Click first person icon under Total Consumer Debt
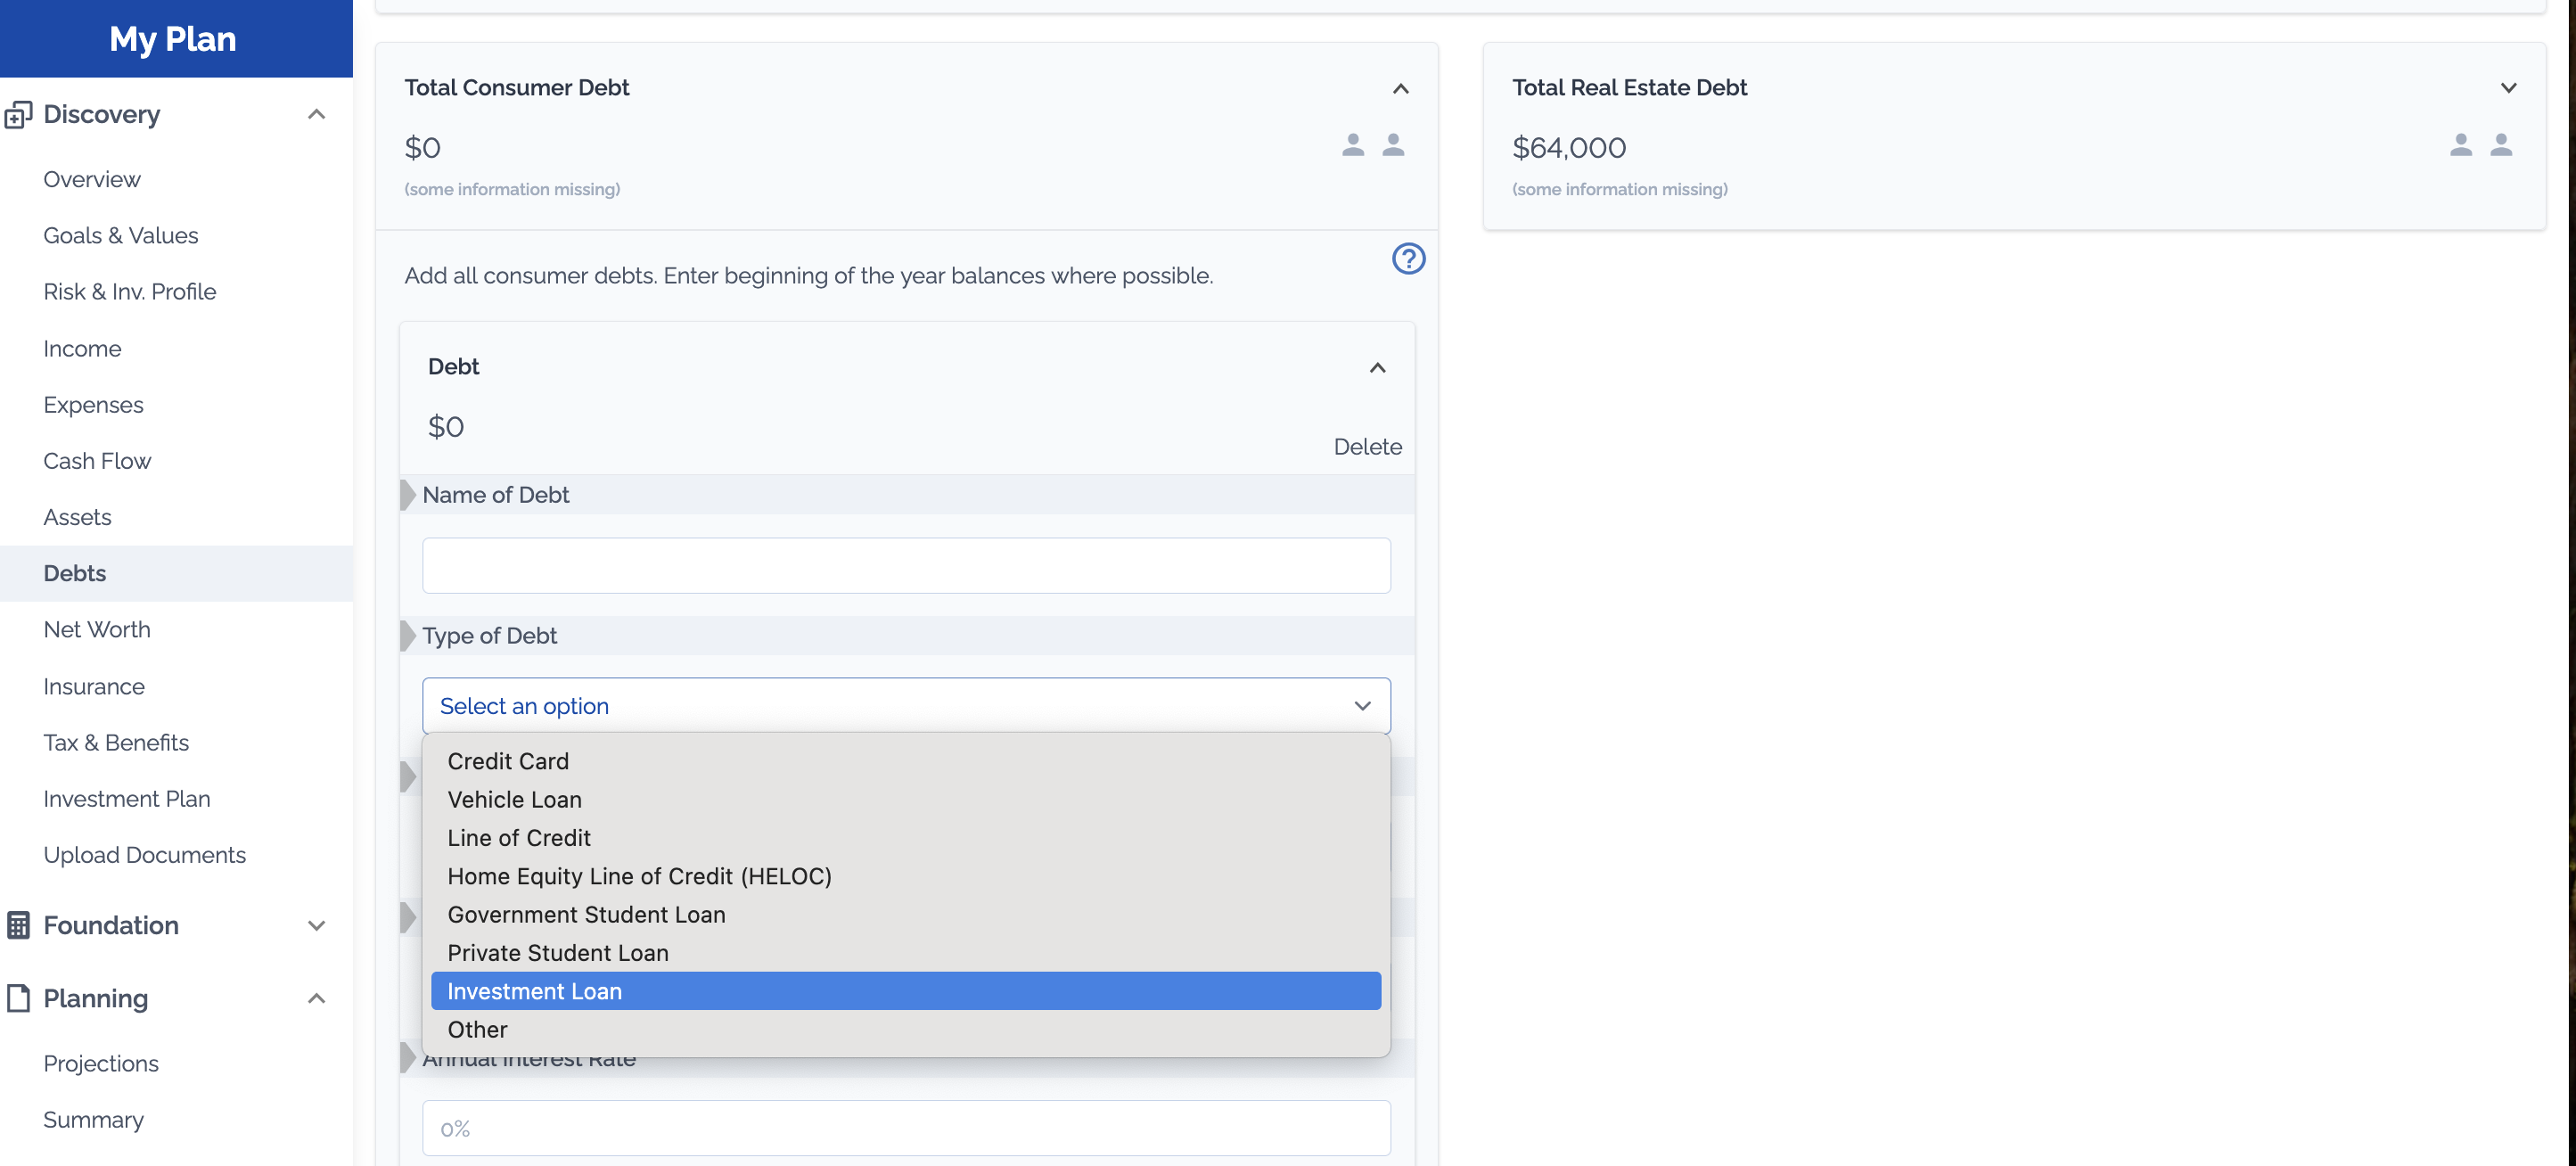 (1352, 145)
